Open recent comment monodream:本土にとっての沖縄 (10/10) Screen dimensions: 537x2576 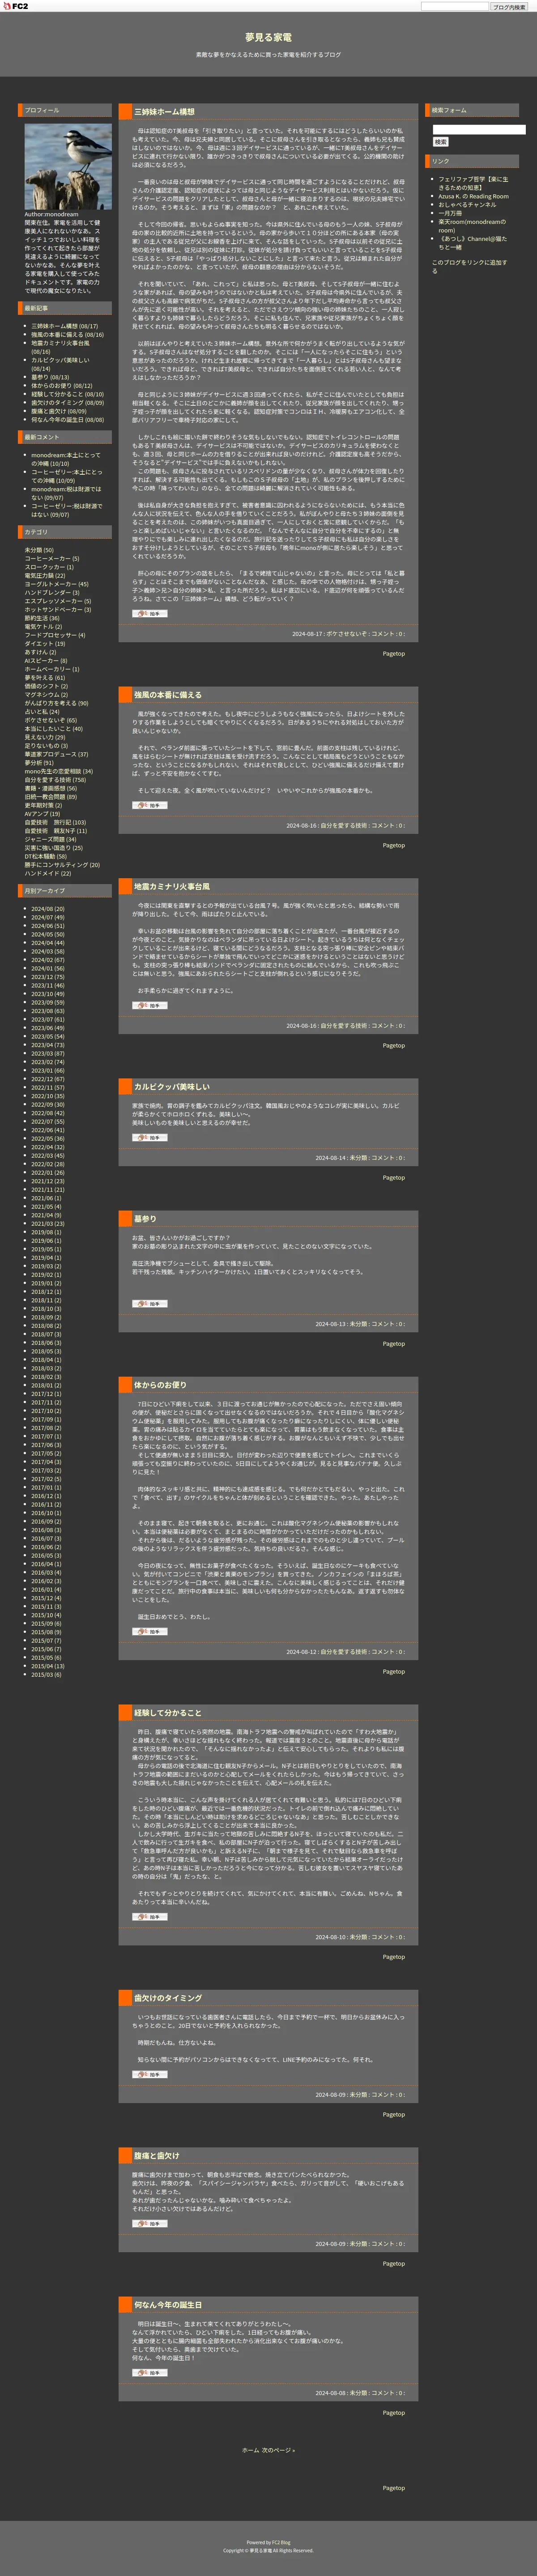coord(66,459)
